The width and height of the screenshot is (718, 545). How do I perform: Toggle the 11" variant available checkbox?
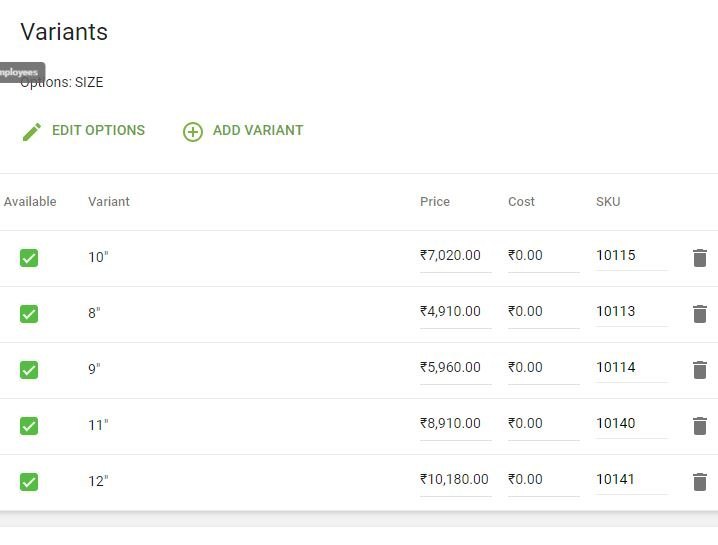29,426
